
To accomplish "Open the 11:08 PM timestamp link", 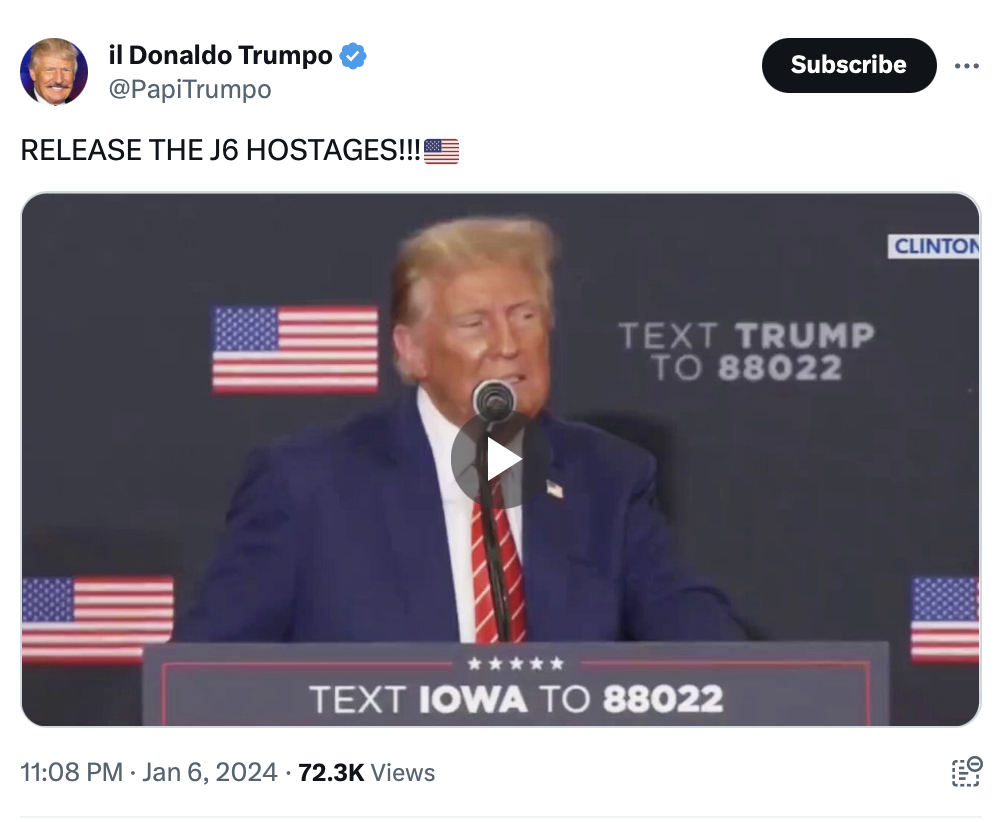I will click(x=72, y=772).
